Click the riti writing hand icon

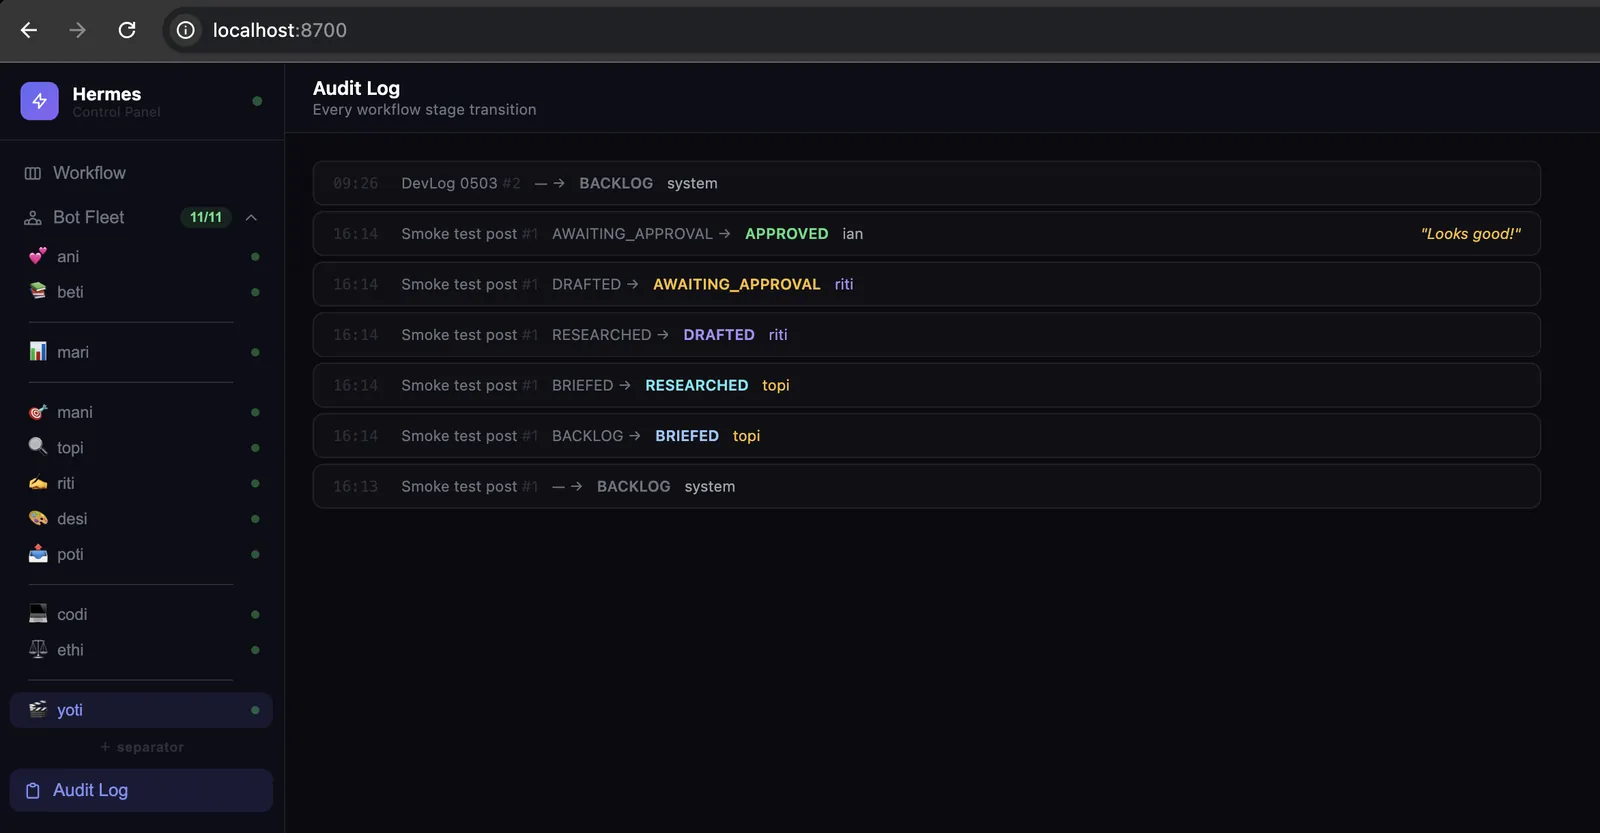(38, 483)
